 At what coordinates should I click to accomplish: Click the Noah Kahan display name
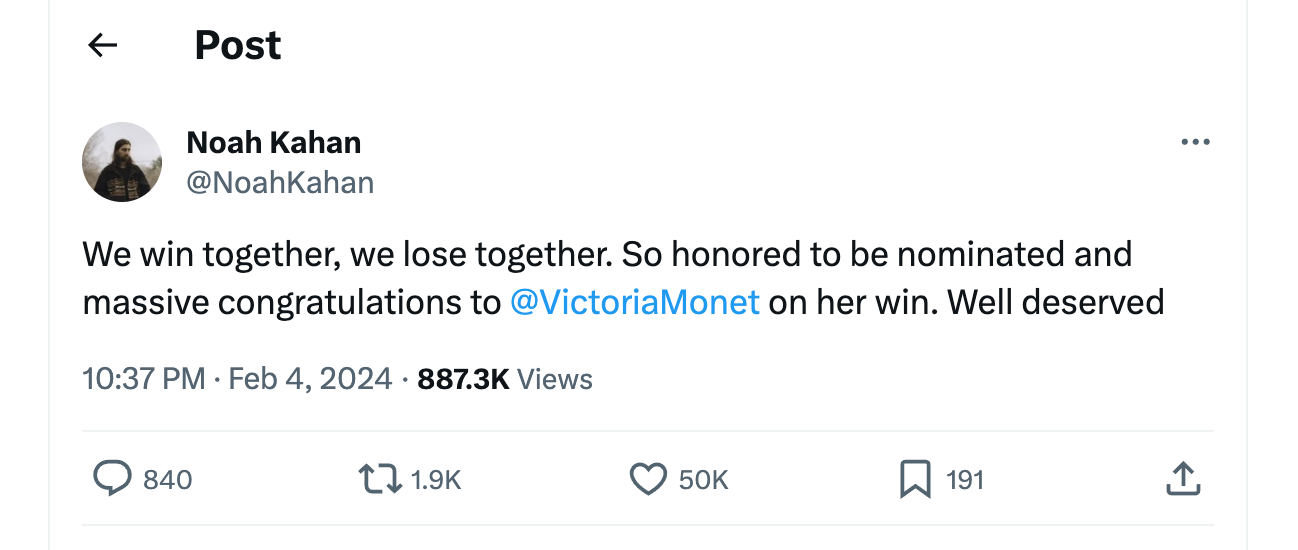273,143
